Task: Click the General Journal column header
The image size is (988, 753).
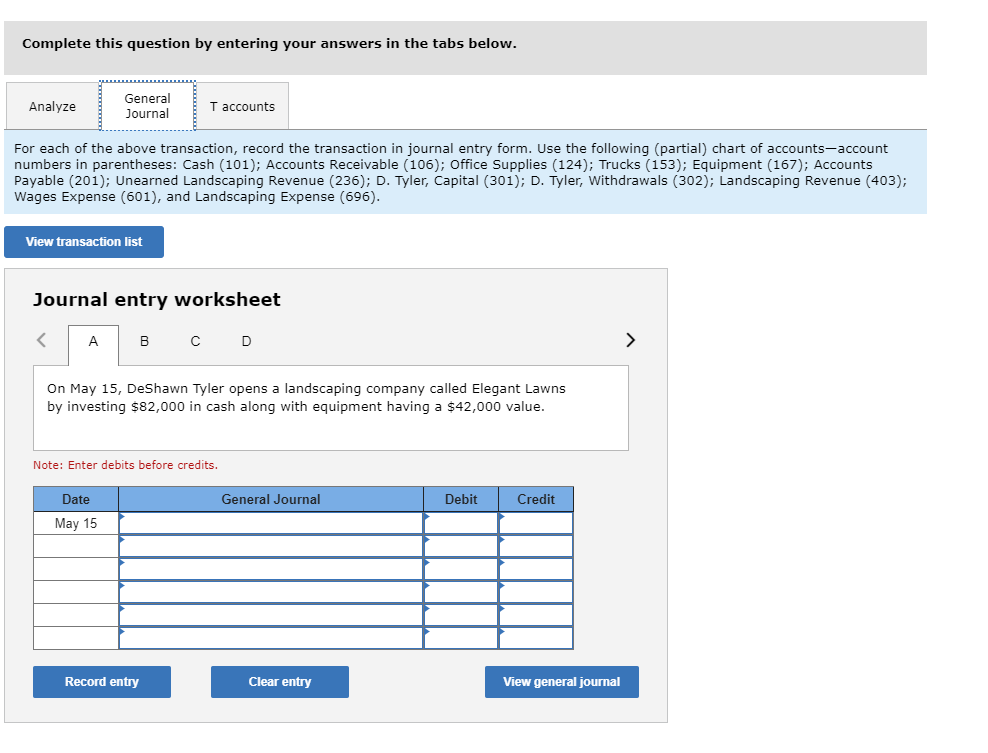Action: click(271, 499)
